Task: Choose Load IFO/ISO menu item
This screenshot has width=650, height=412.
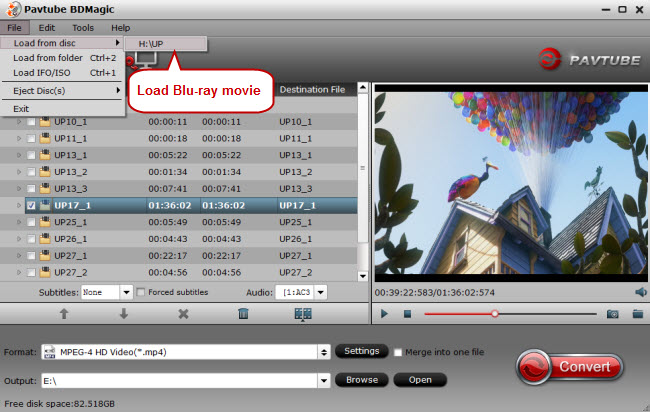Action: [x=62, y=73]
